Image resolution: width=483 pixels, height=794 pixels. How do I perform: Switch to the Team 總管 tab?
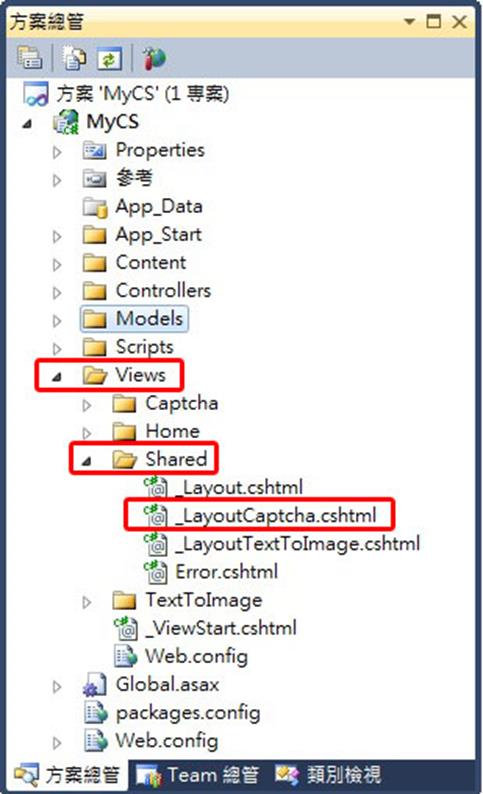197,775
